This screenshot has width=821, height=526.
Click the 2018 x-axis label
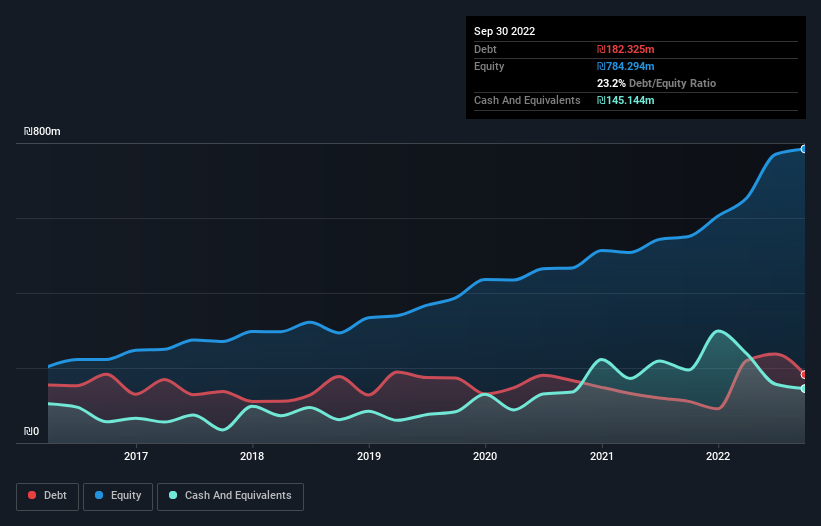click(252, 456)
